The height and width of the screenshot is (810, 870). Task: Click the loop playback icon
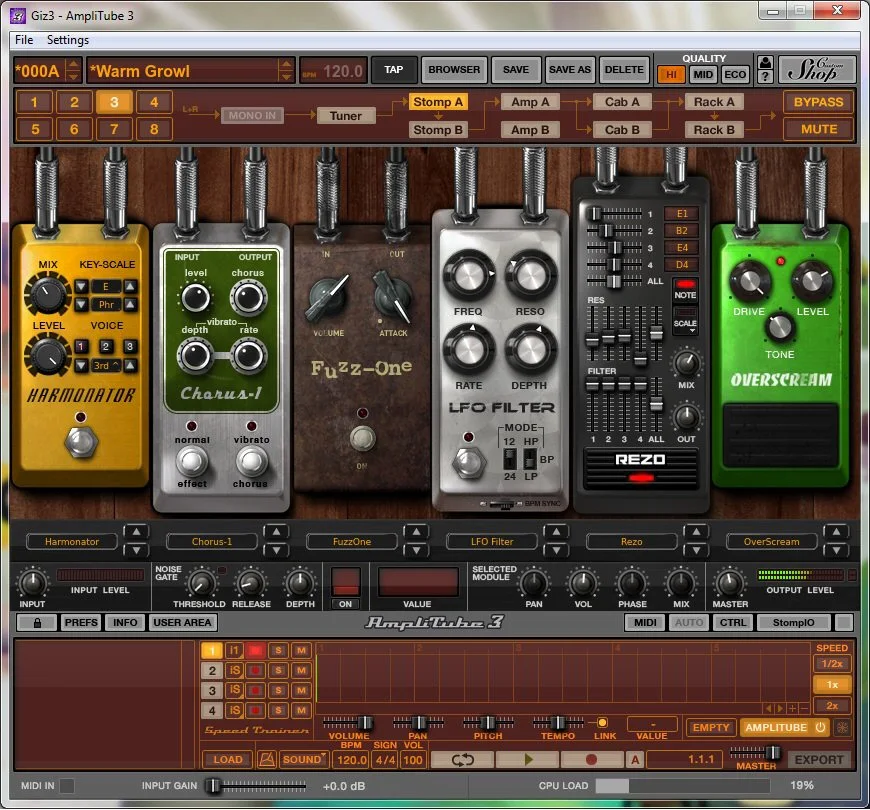pos(462,760)
